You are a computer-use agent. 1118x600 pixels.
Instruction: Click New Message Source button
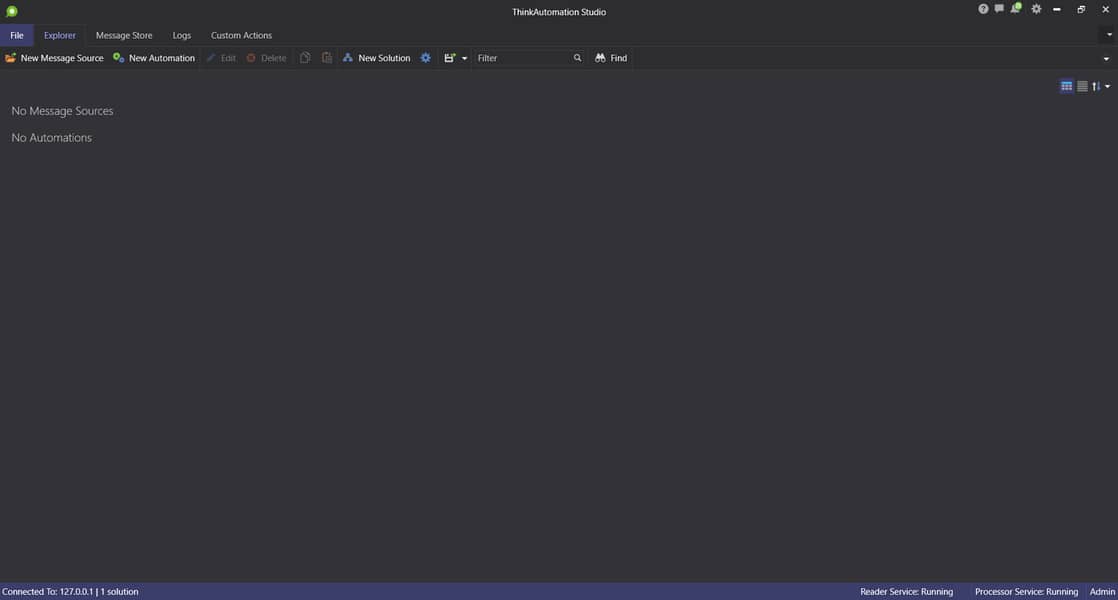pos(54,58)
